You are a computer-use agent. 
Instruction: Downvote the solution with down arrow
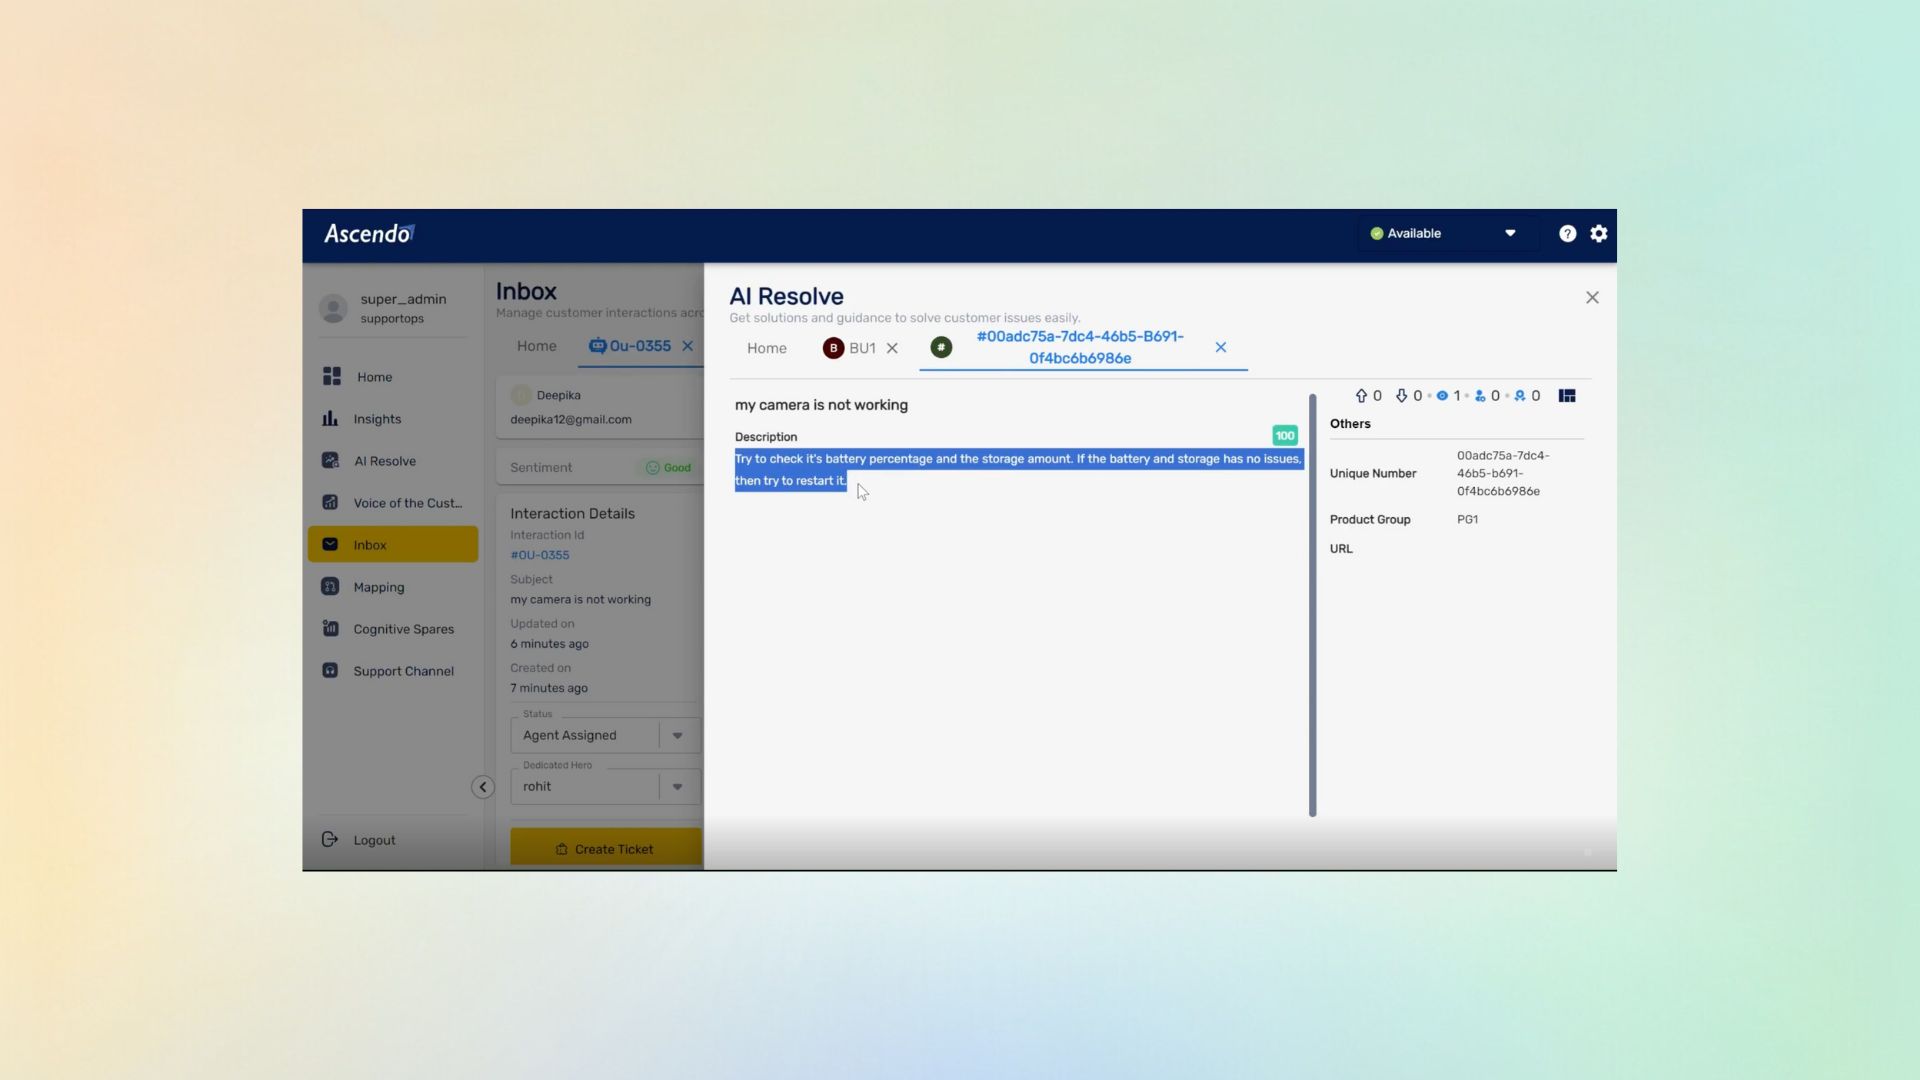pos(1402,396)
